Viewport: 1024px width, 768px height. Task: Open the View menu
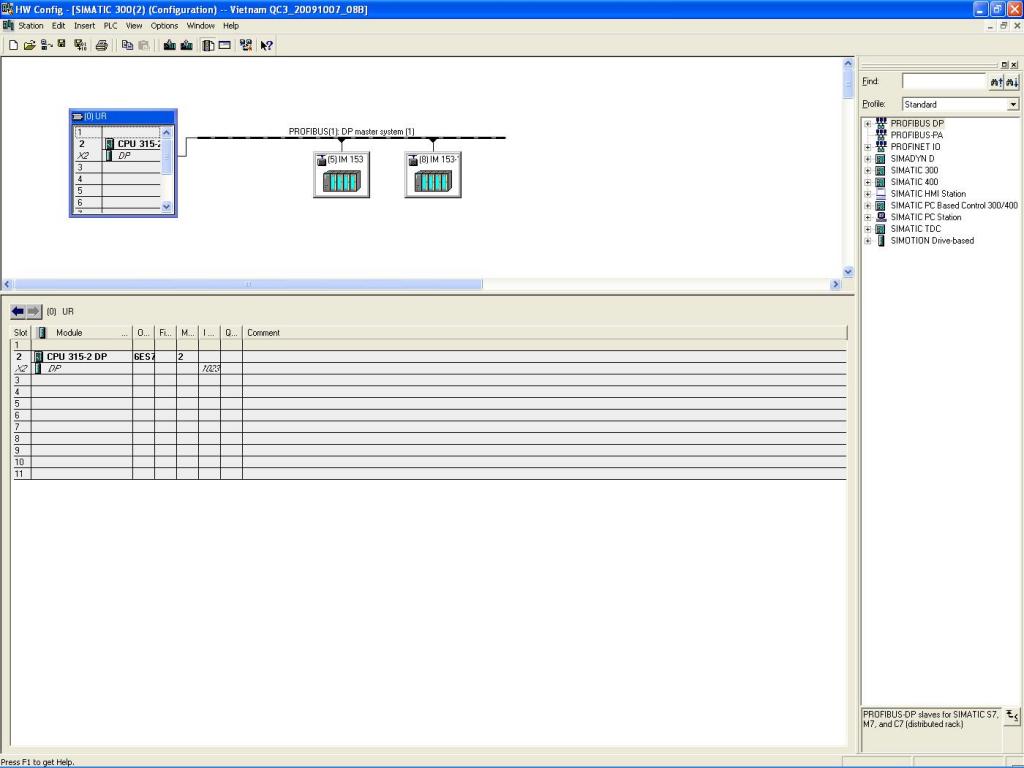134,26
